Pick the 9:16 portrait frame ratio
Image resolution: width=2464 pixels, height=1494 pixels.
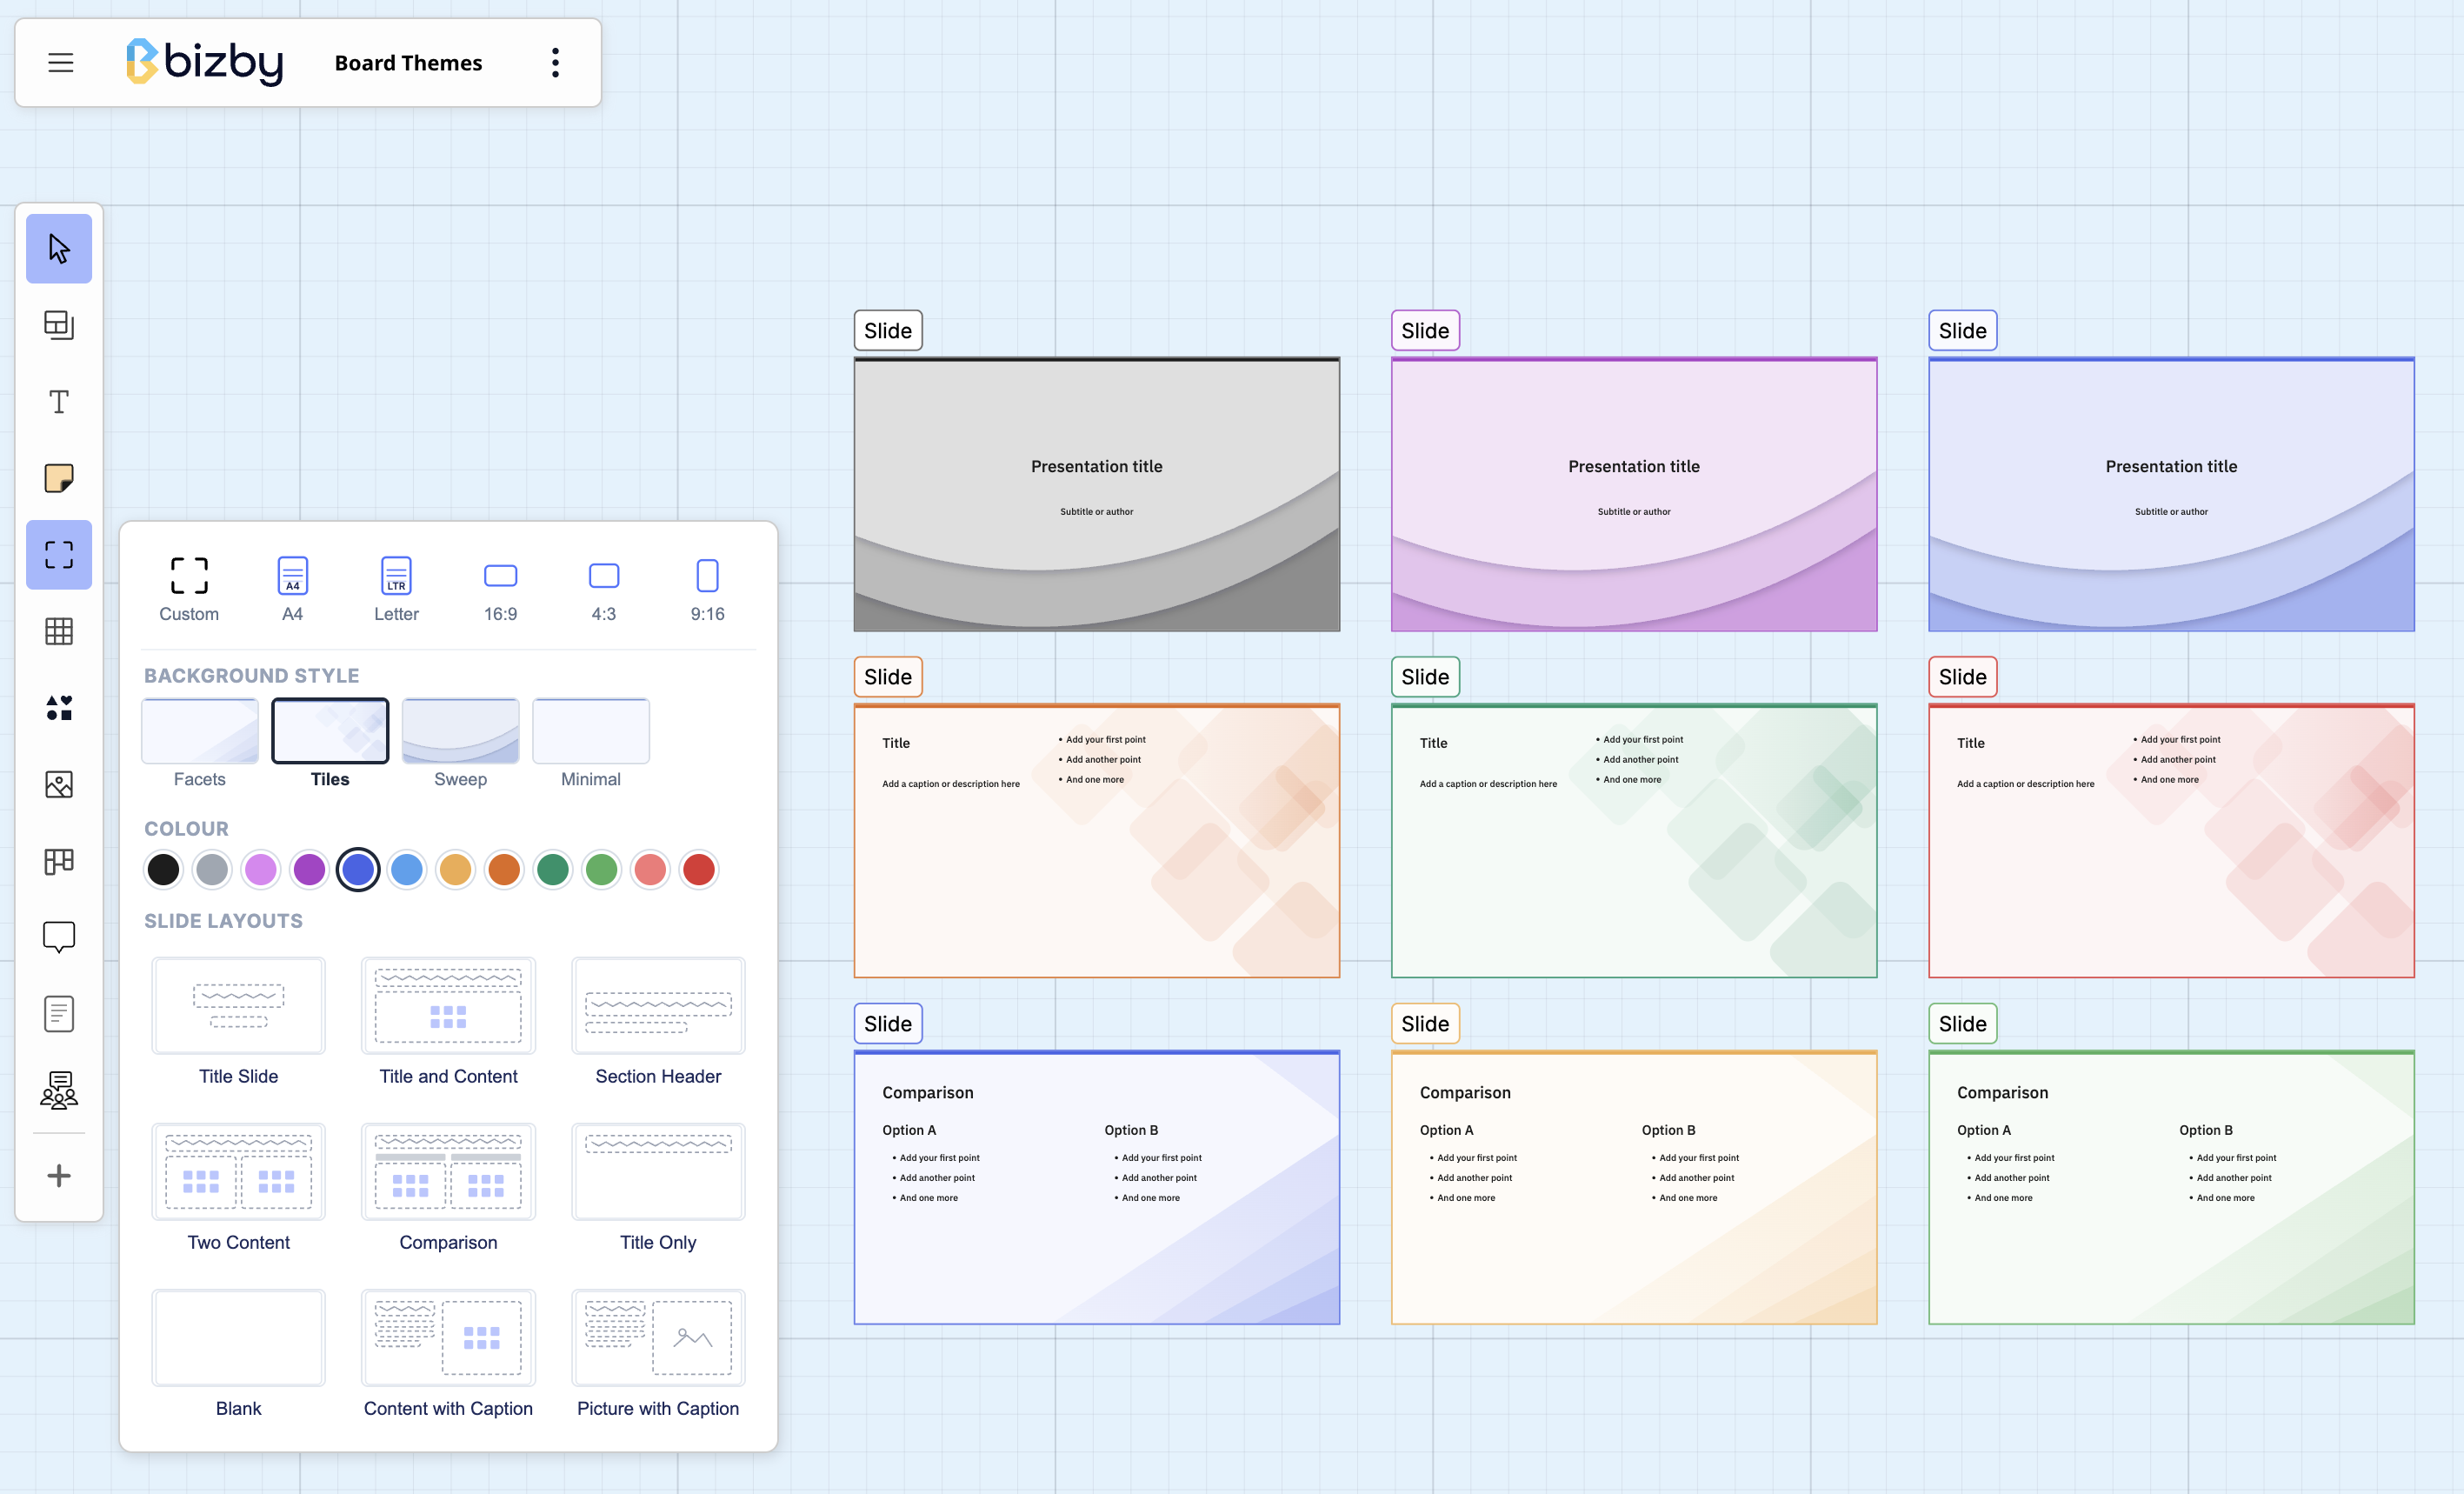708,590
